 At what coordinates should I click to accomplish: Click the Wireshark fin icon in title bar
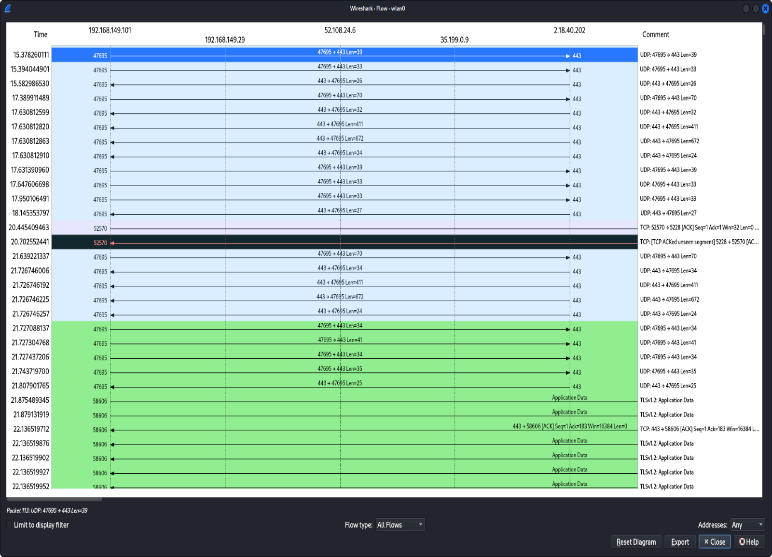[x=8, y=8]
